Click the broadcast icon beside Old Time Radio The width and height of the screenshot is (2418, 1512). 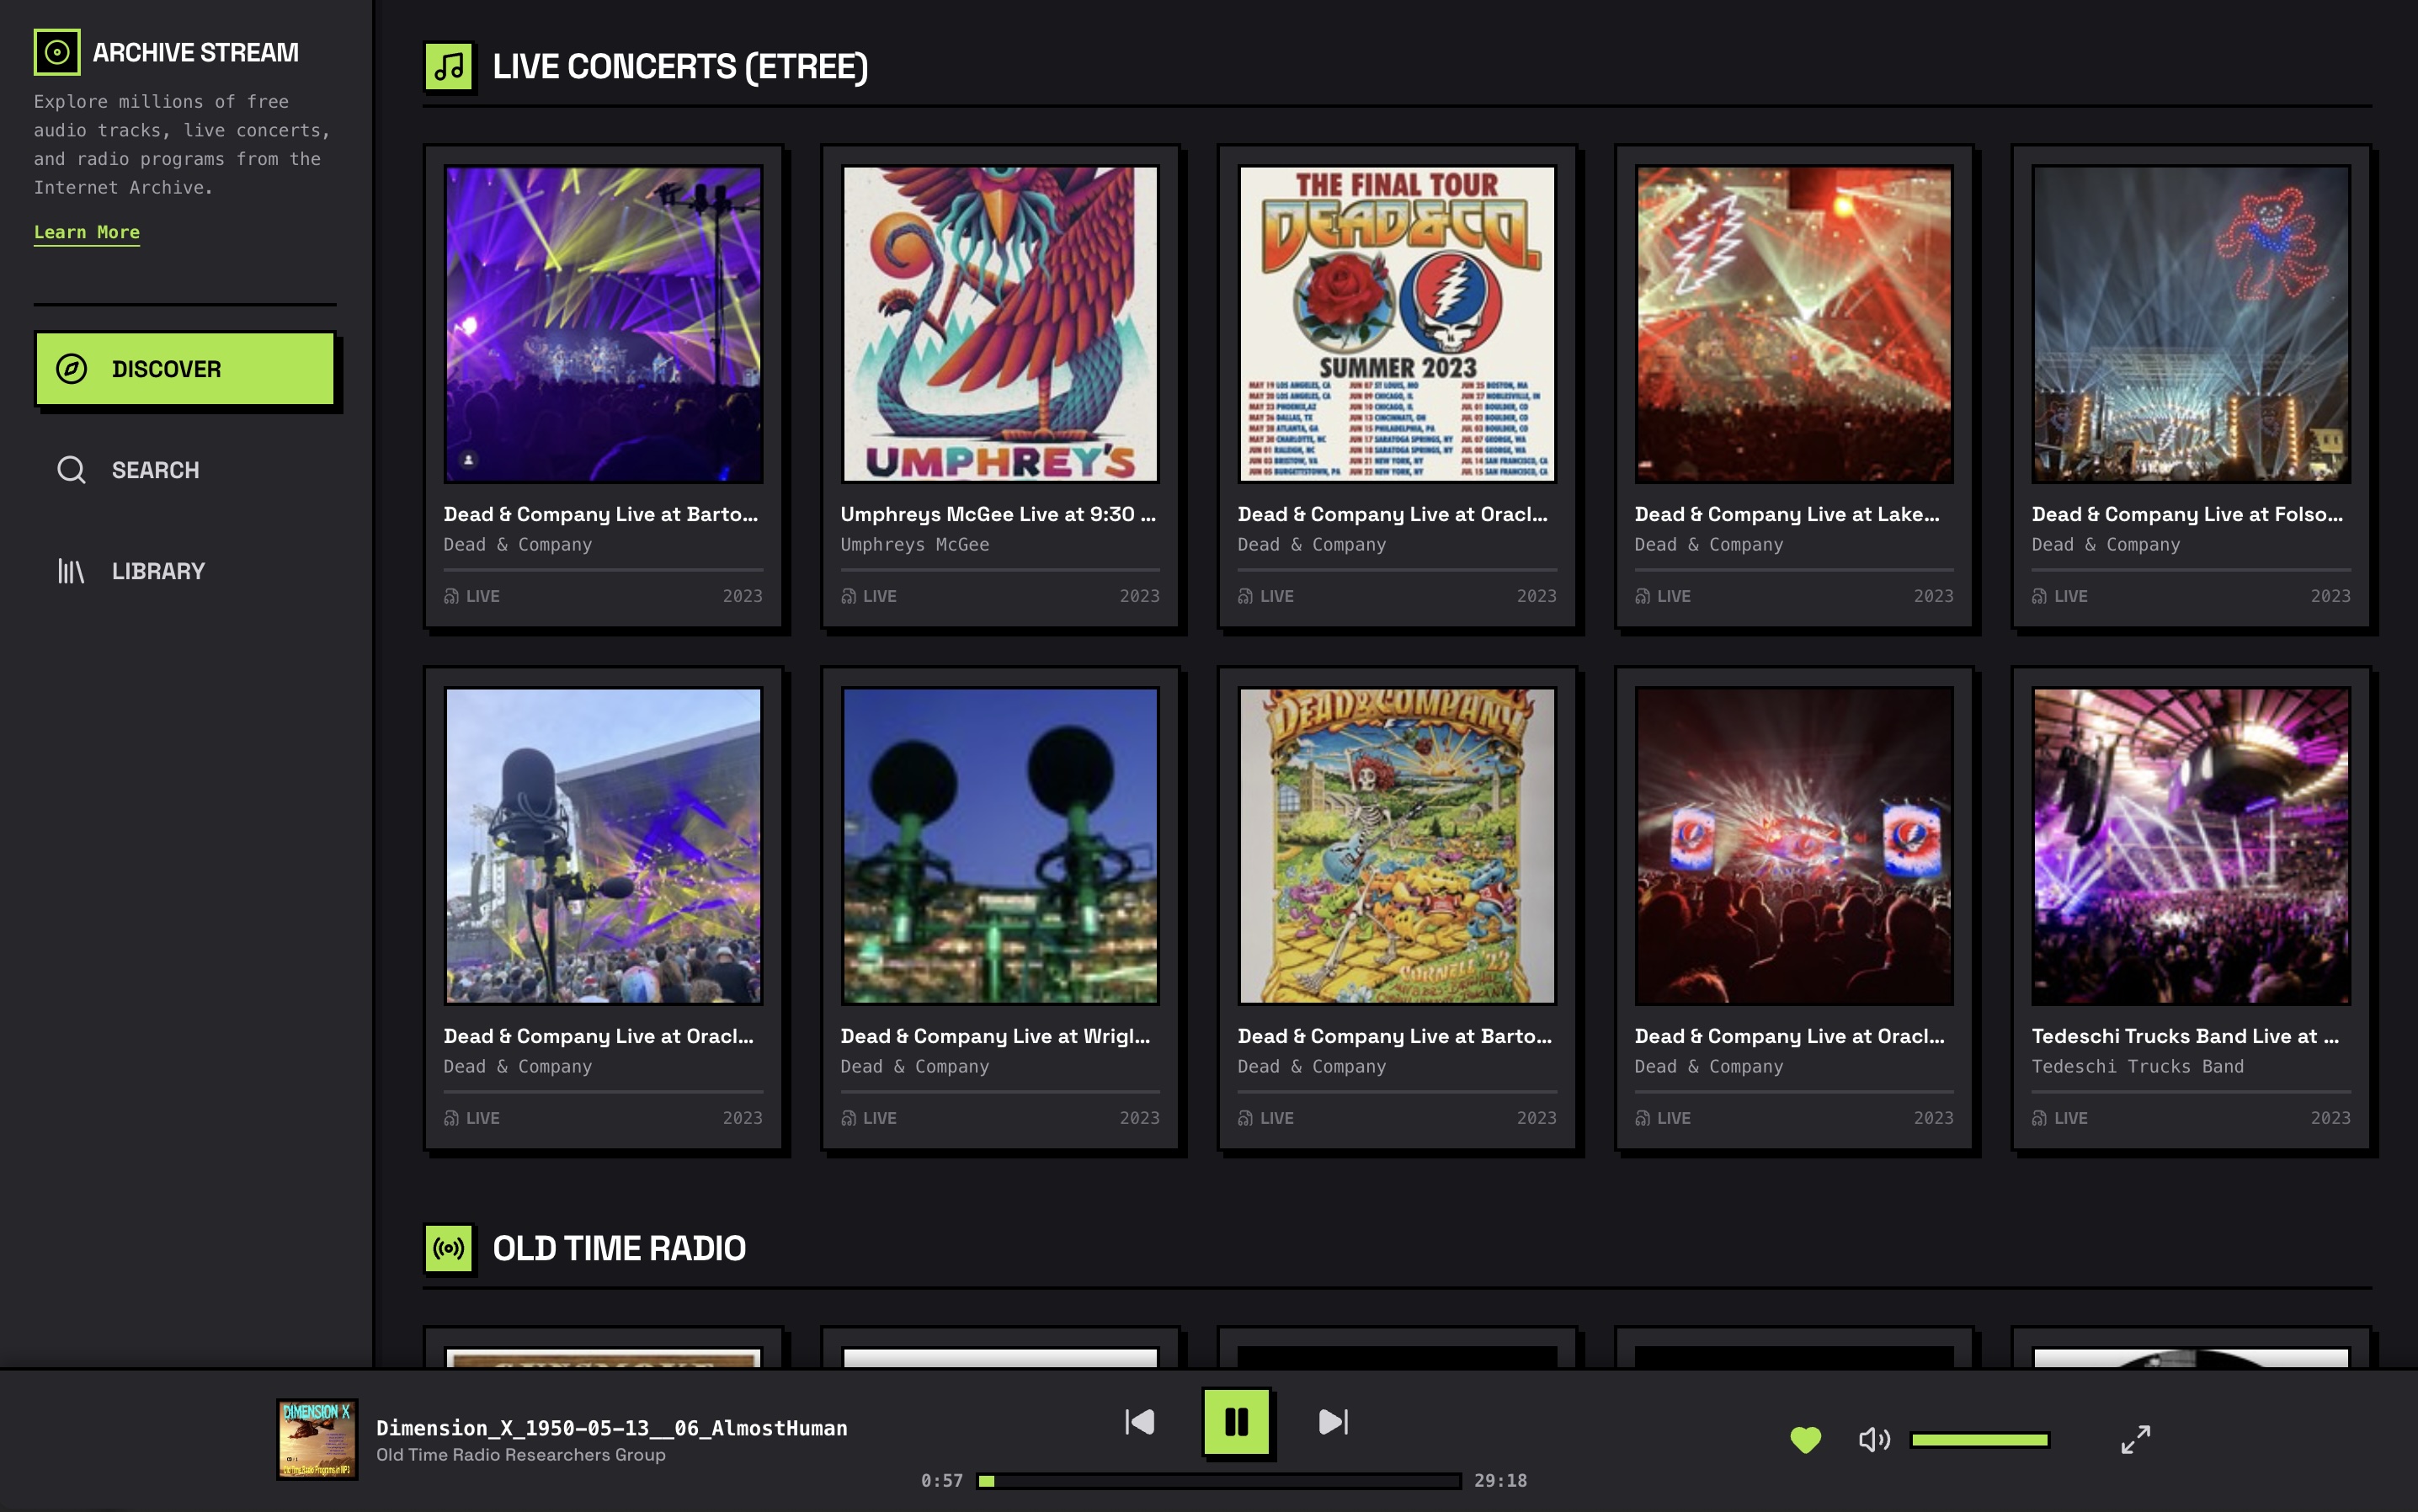tap(449, 1247)
